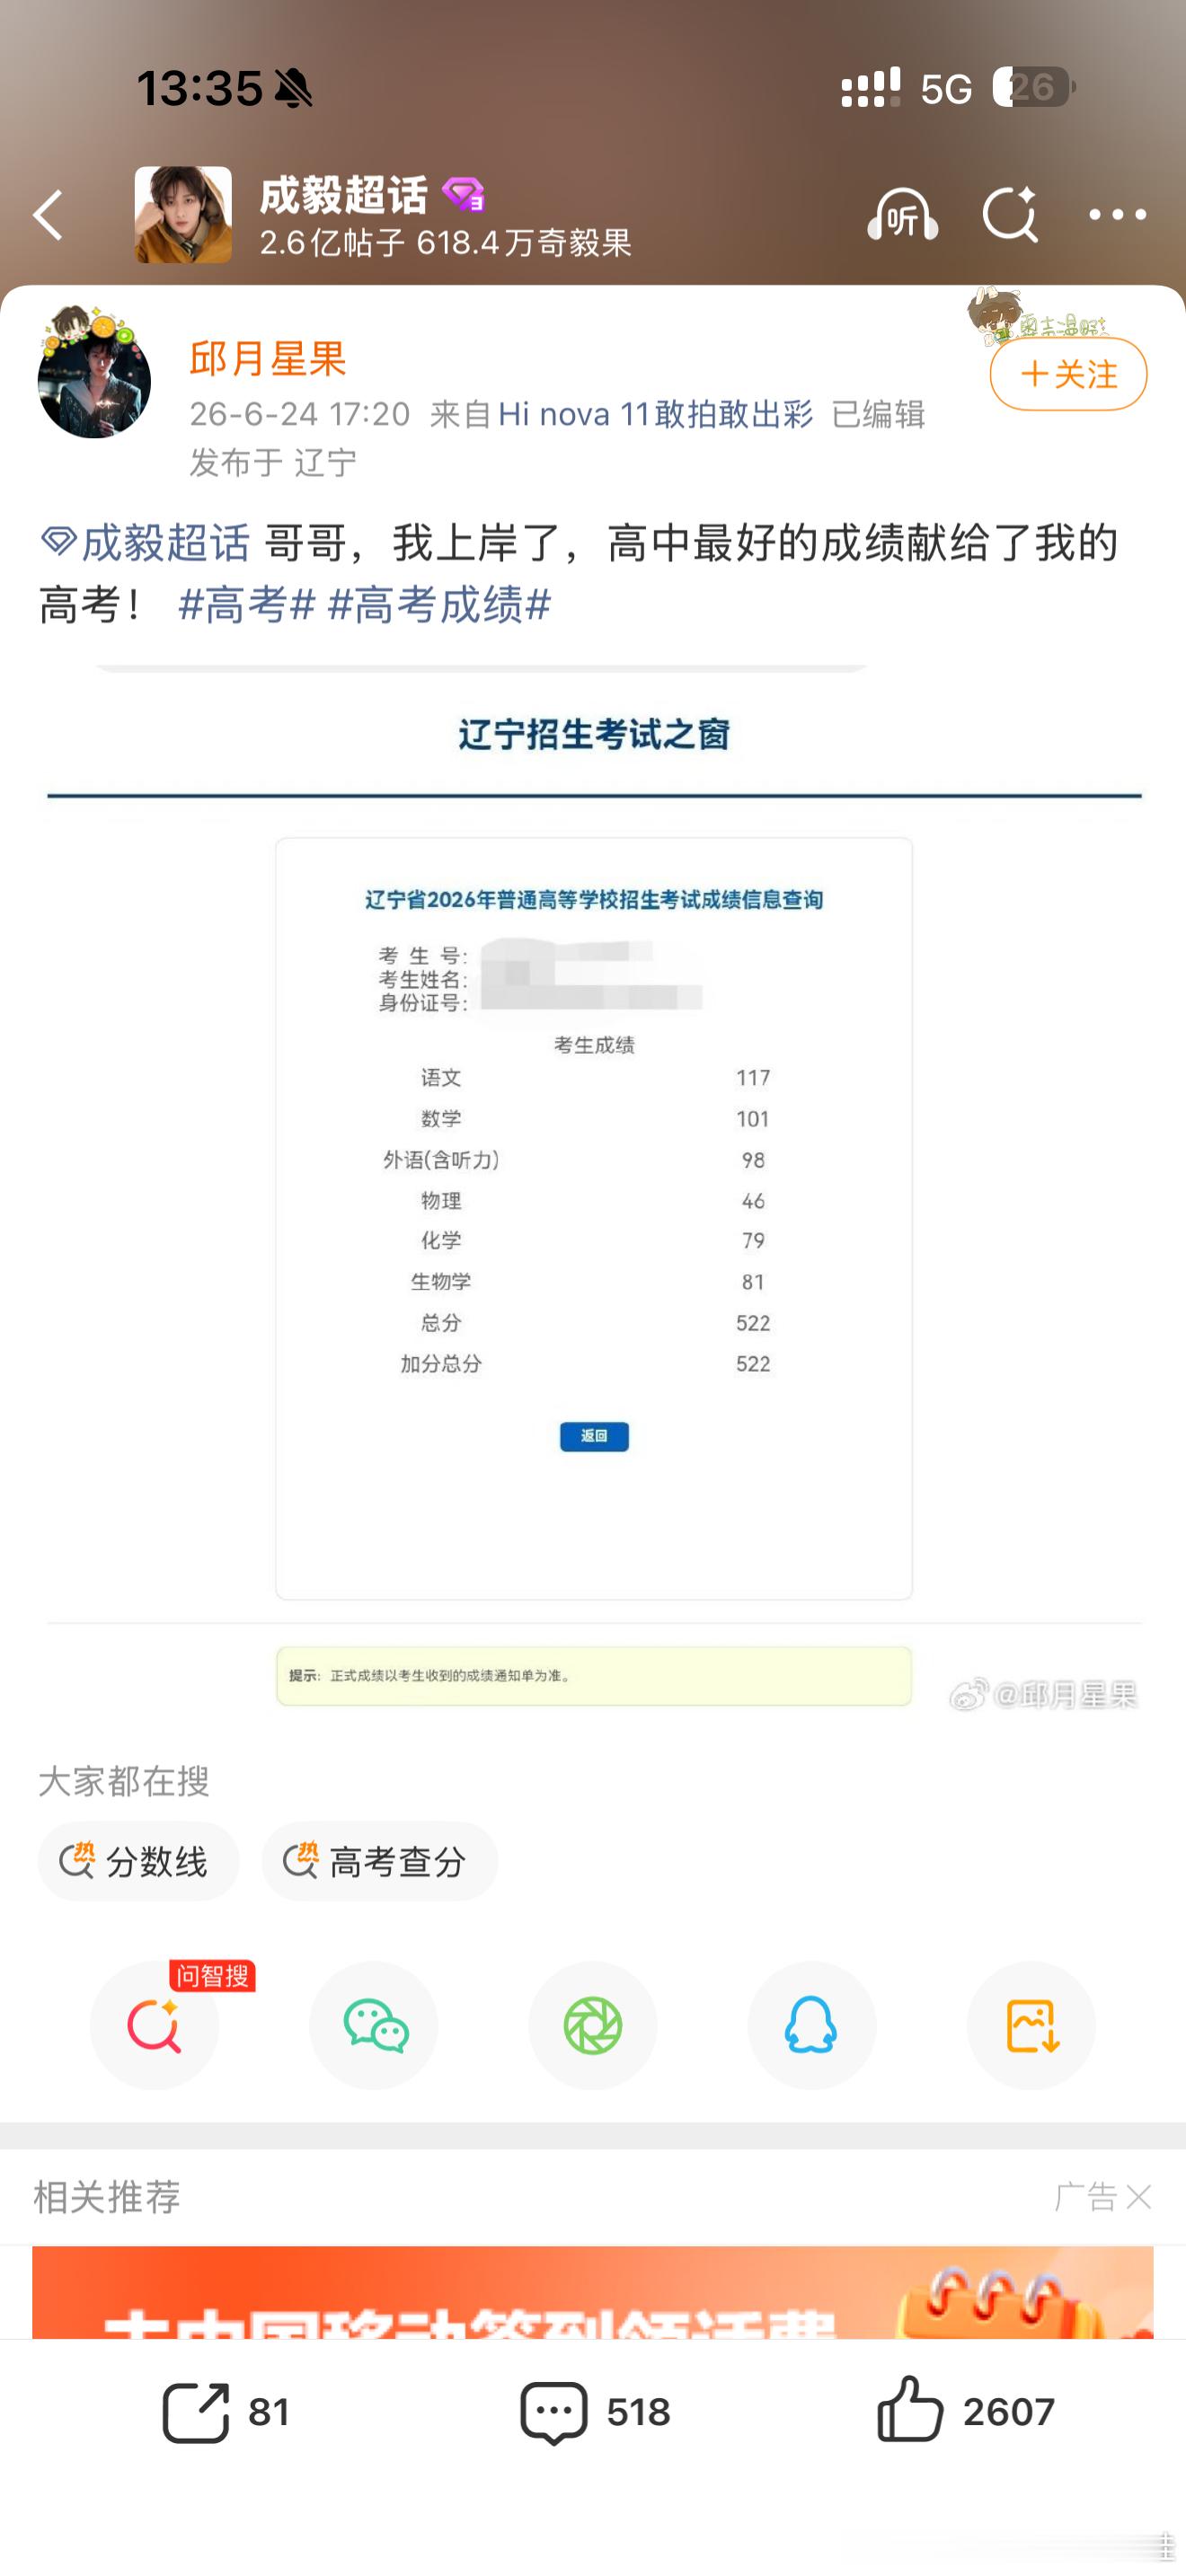Open the username 邱月星果

[x=268, y=358]
